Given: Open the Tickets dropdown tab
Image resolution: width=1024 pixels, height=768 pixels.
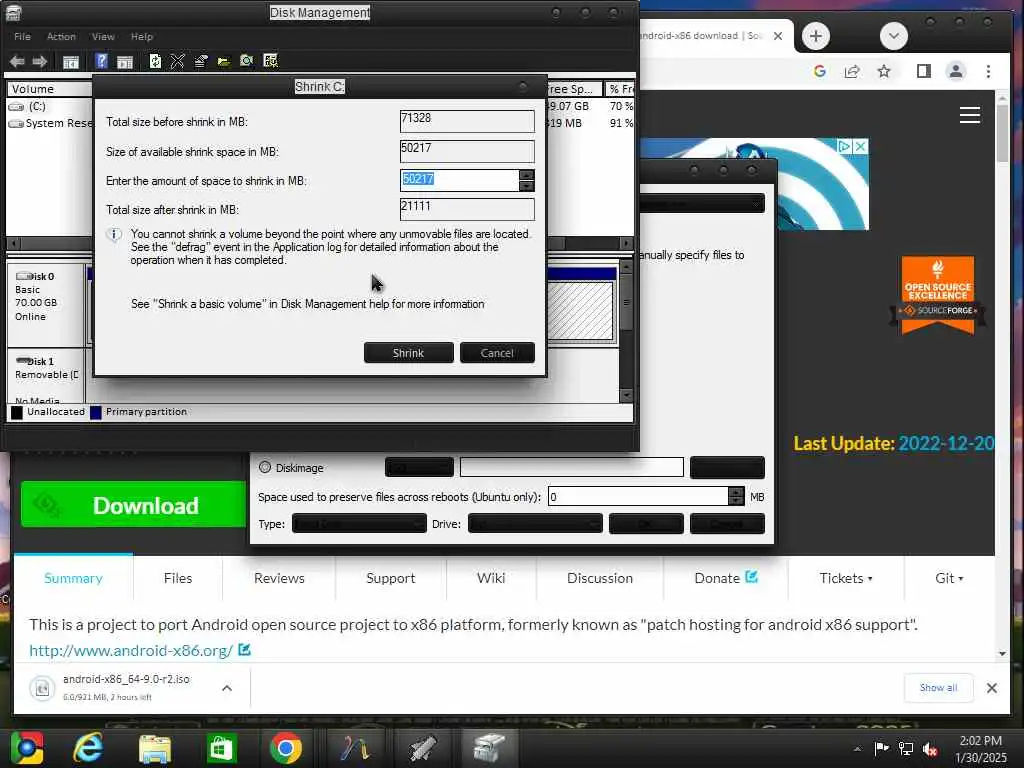Looking at the screenshot, I should pyautogui.click(x=846, y=578).
